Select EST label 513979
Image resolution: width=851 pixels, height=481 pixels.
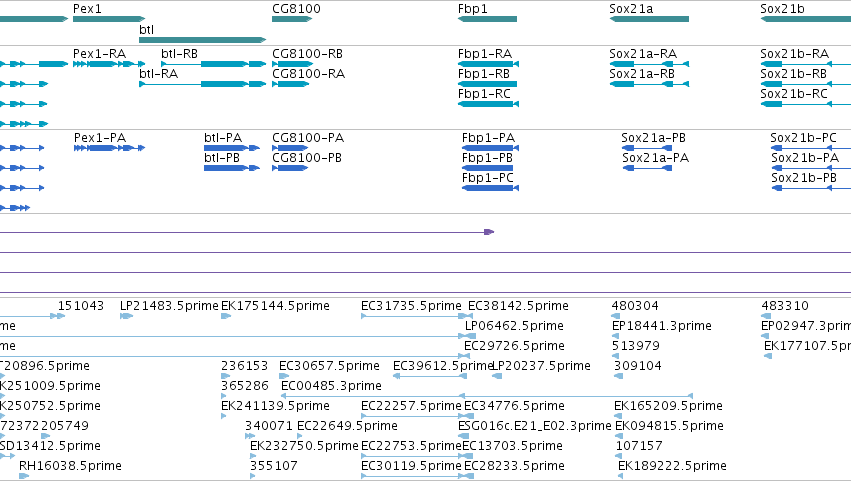click(x=636, y=346)
